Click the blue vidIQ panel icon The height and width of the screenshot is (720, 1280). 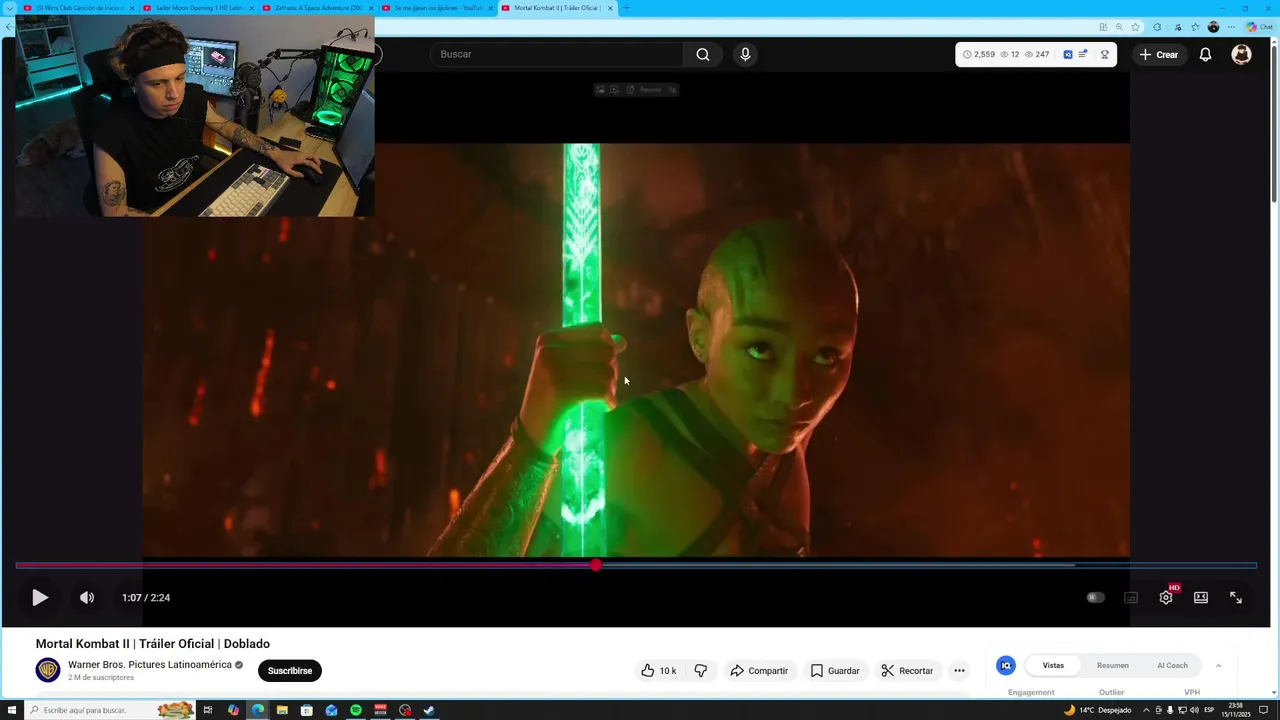[x=1006, y=666]
